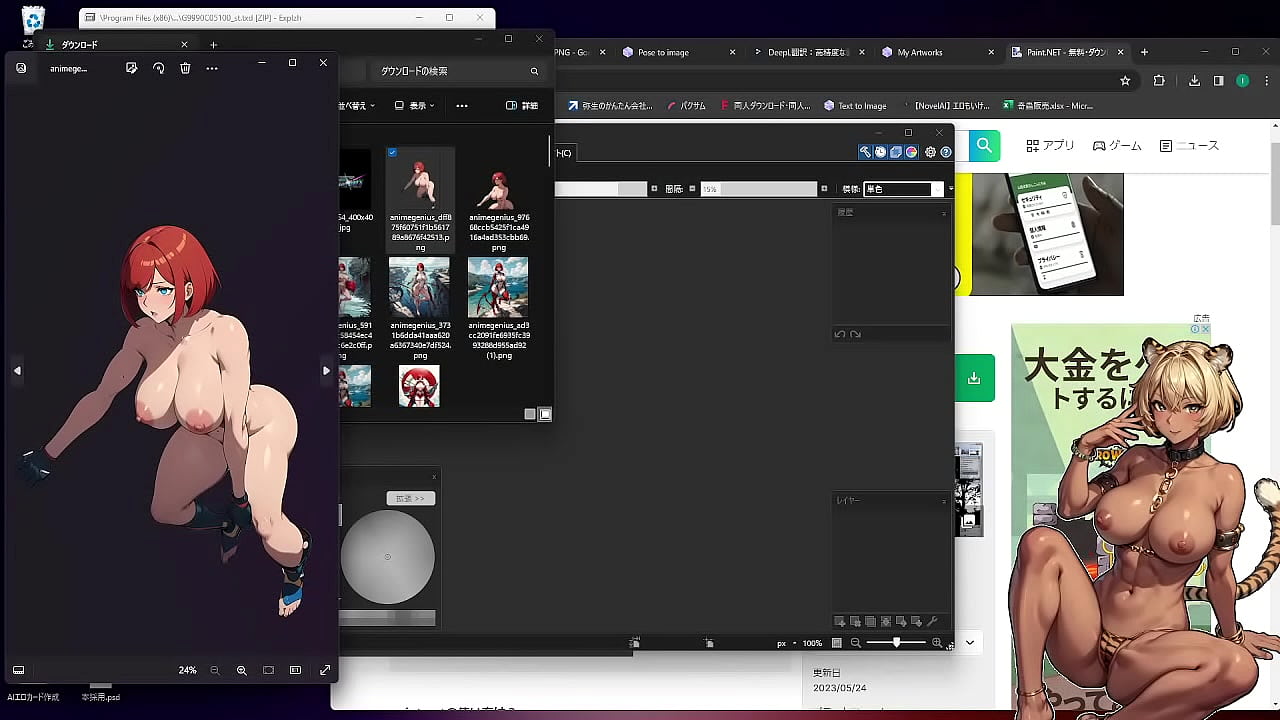Open the 単色 fill style dropdown

[x=903, y=188]
